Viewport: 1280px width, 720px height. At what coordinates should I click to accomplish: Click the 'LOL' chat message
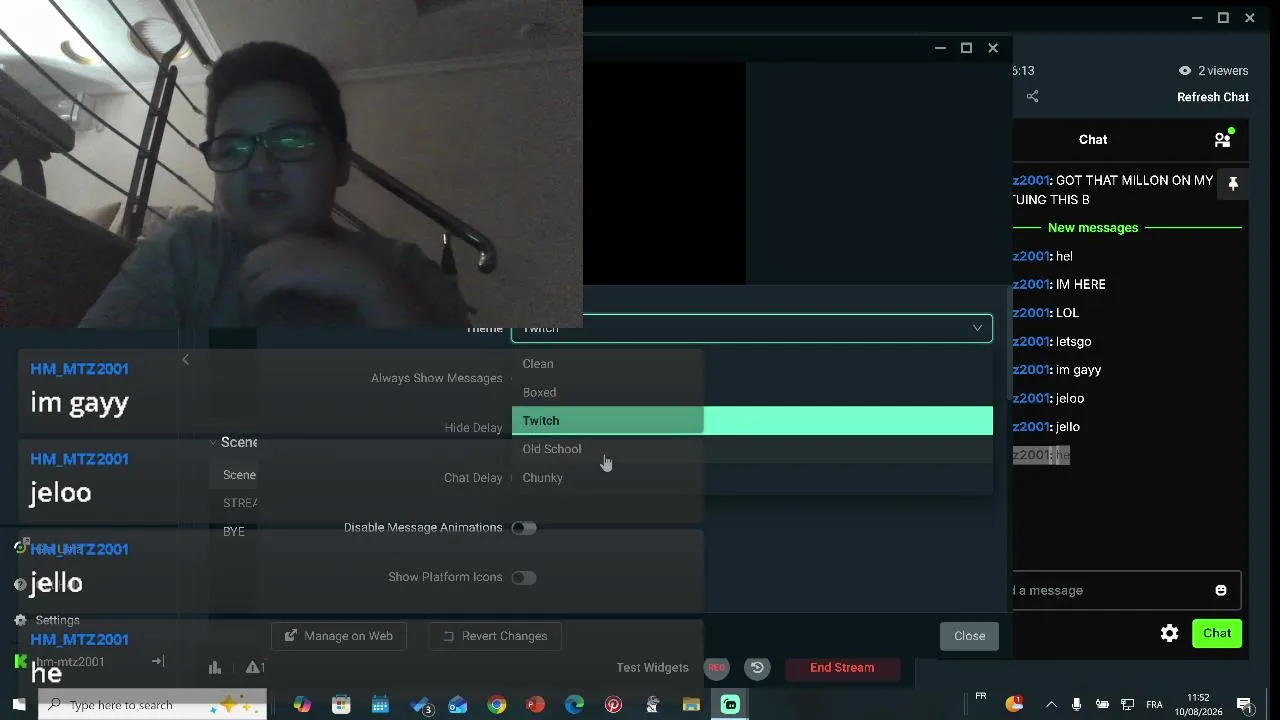(1067, 313)
